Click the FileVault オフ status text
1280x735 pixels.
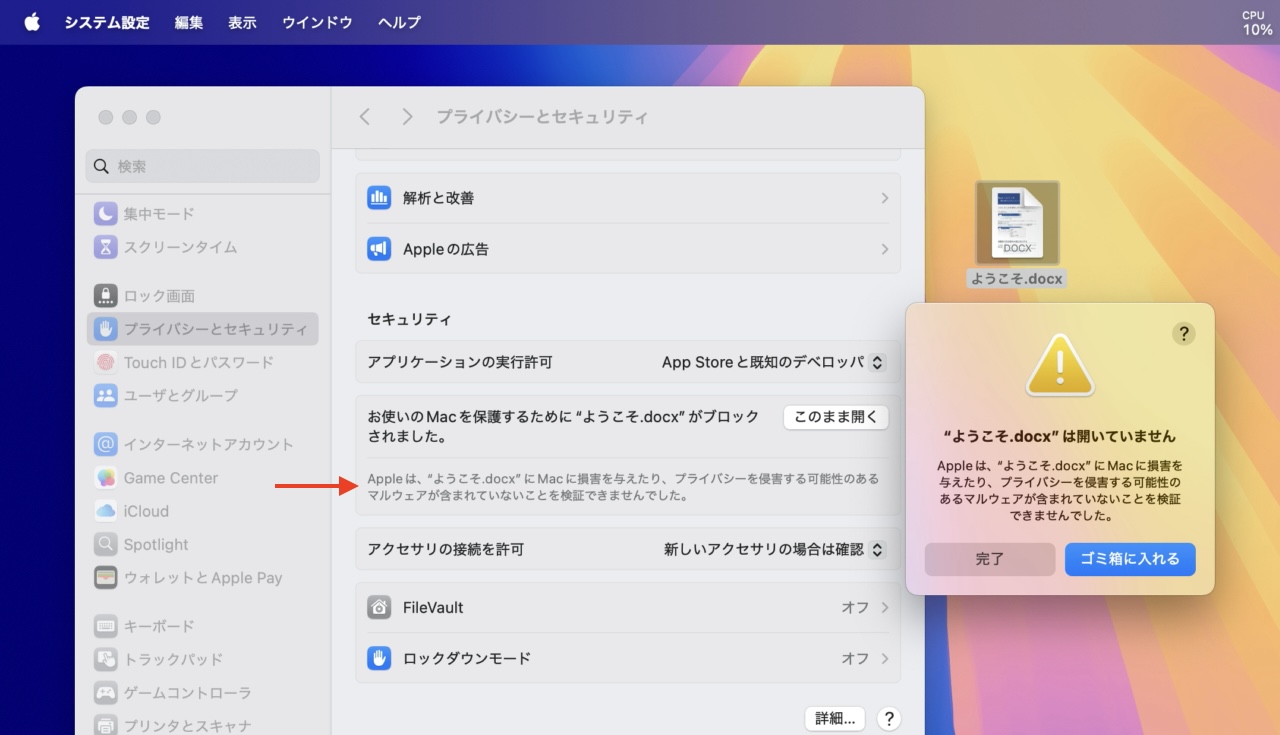click(855, 607)
